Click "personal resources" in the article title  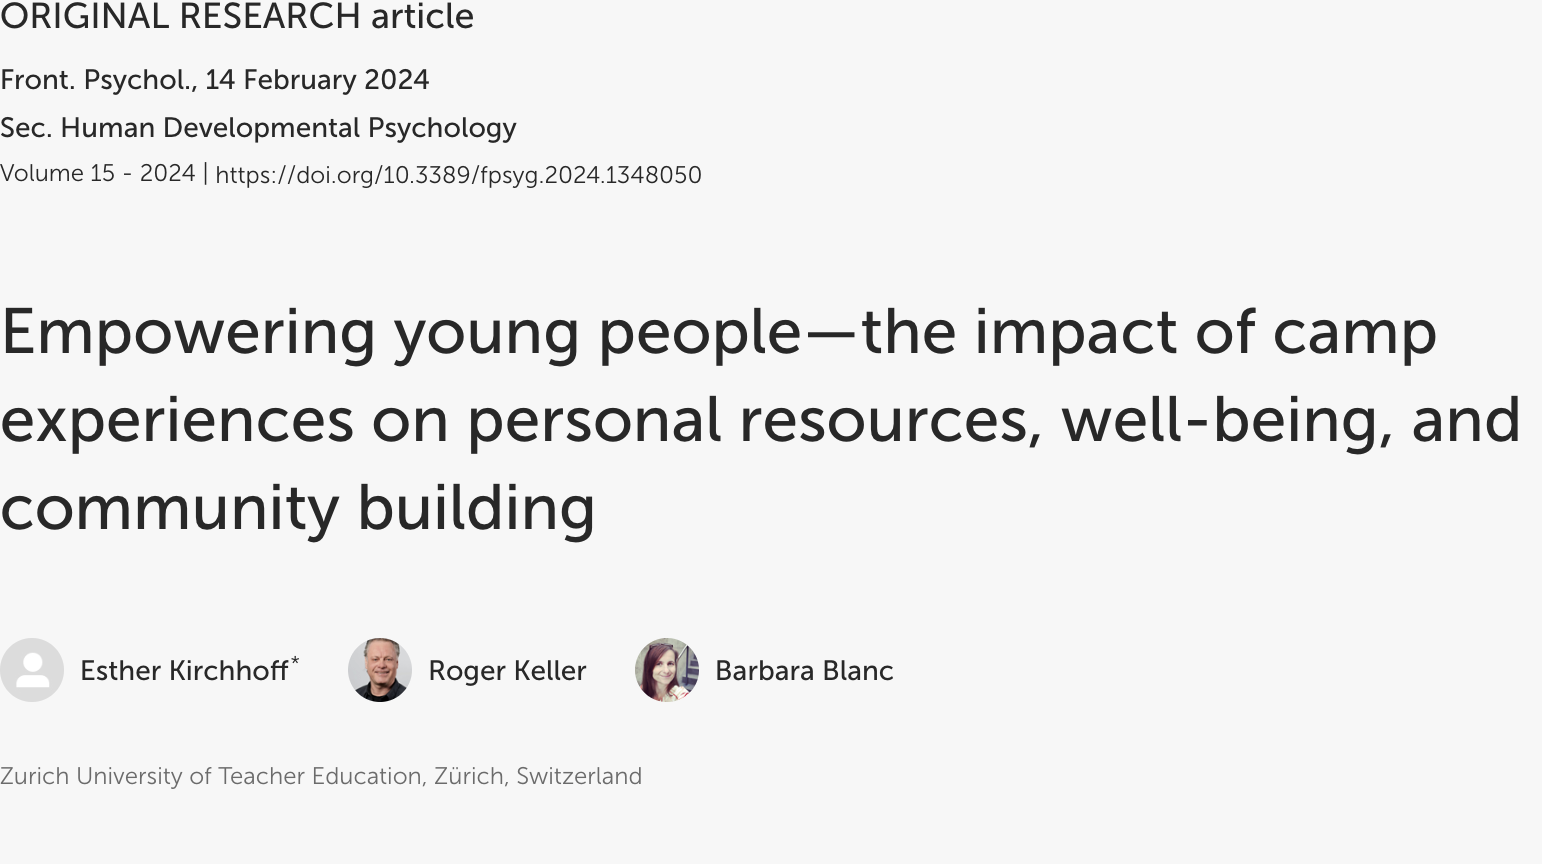click(747, 420)
